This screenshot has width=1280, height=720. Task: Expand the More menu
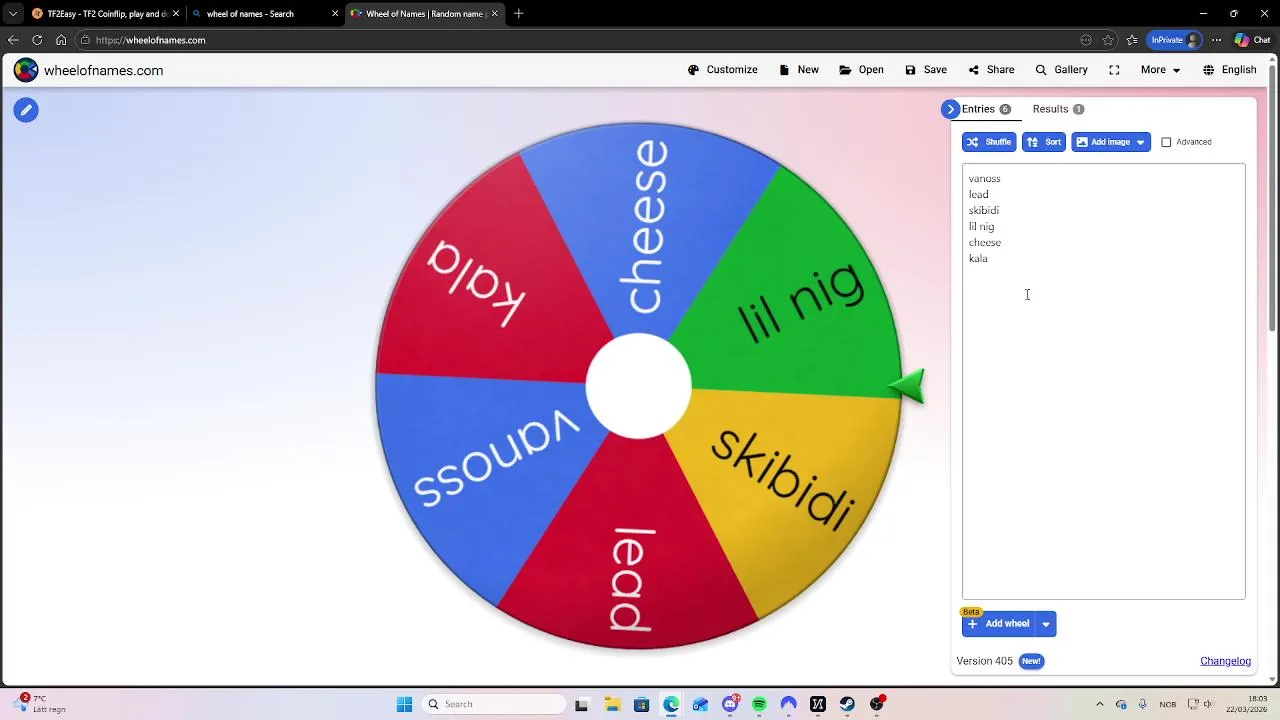1160,70
